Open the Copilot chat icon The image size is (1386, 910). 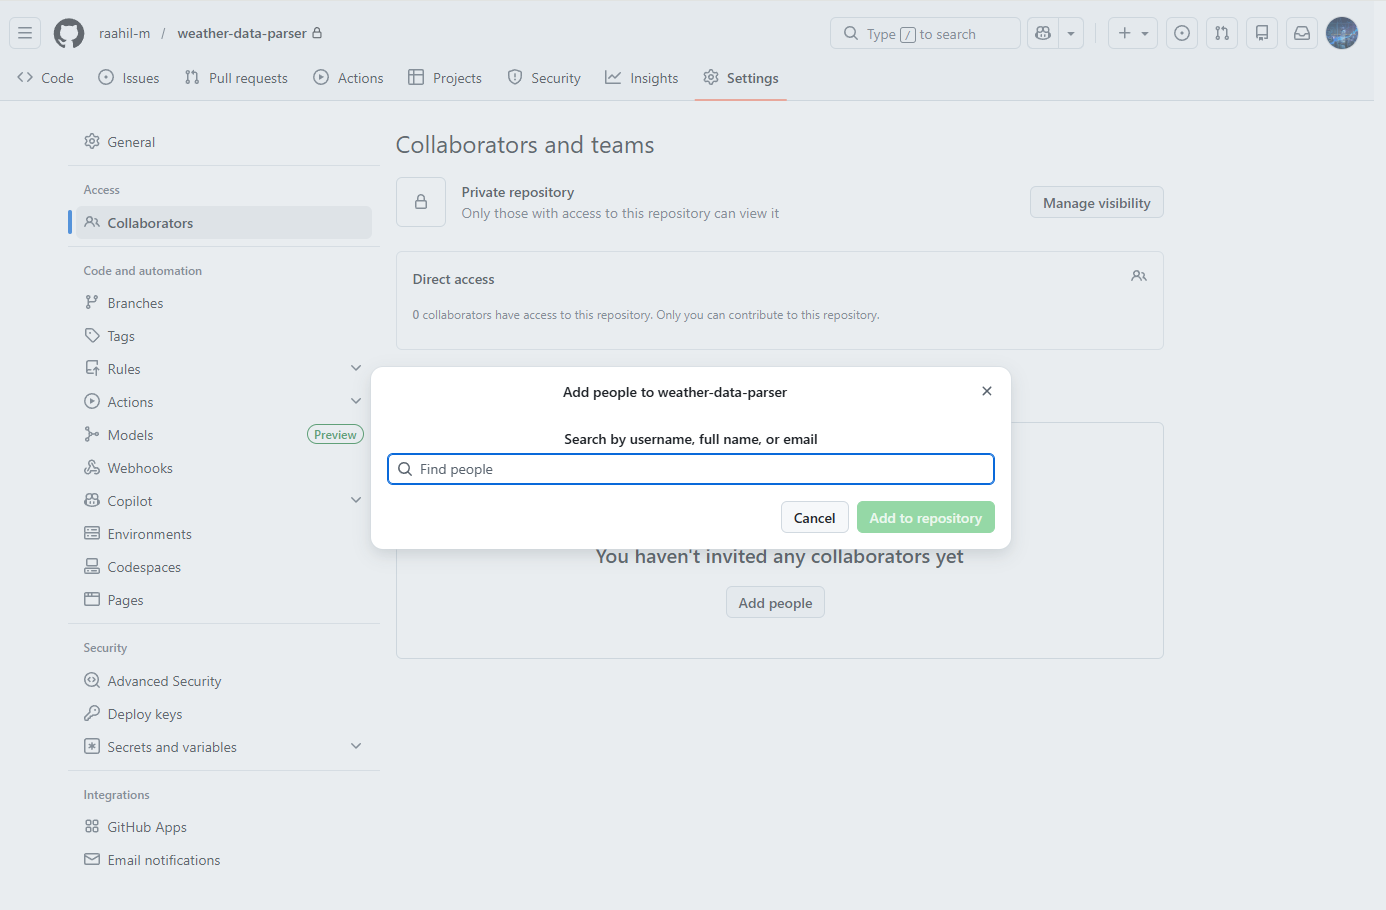point(1043,33)
